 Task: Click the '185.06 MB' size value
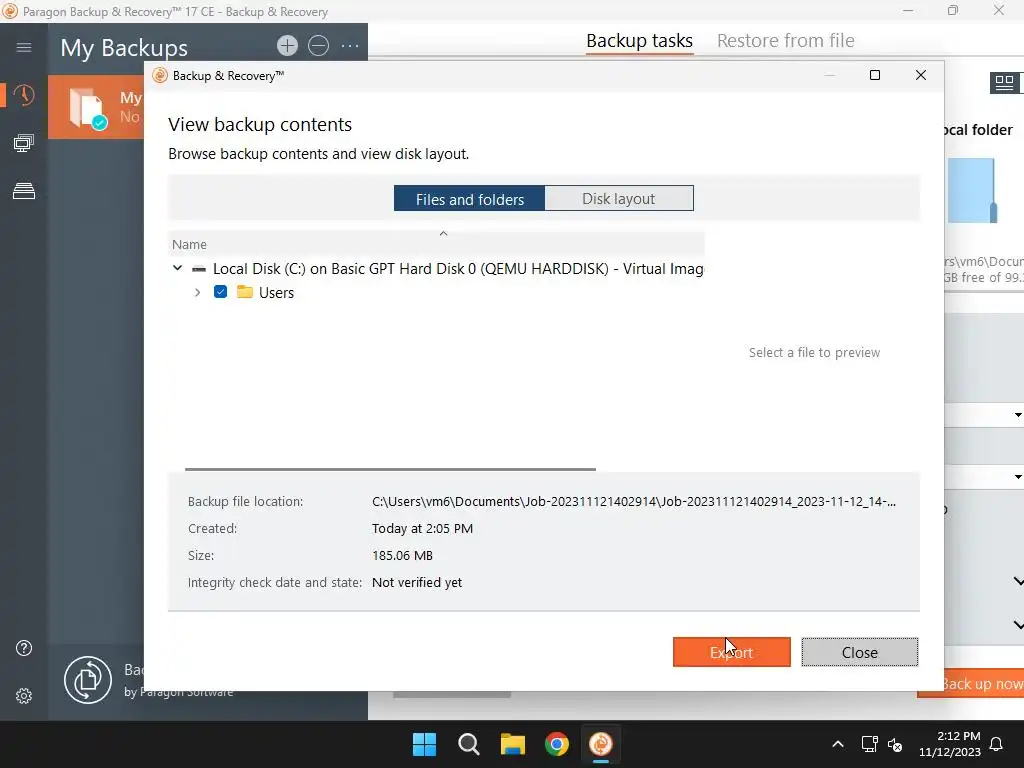pos(402,555)
